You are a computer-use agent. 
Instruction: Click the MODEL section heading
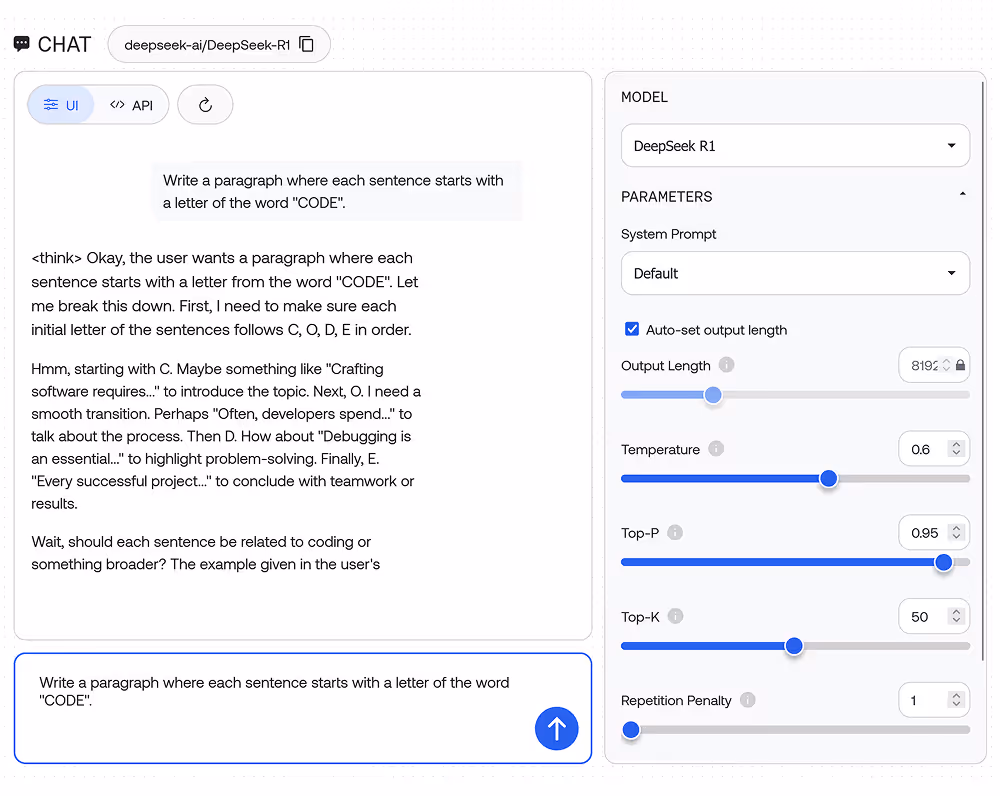(x=644, y=97)
